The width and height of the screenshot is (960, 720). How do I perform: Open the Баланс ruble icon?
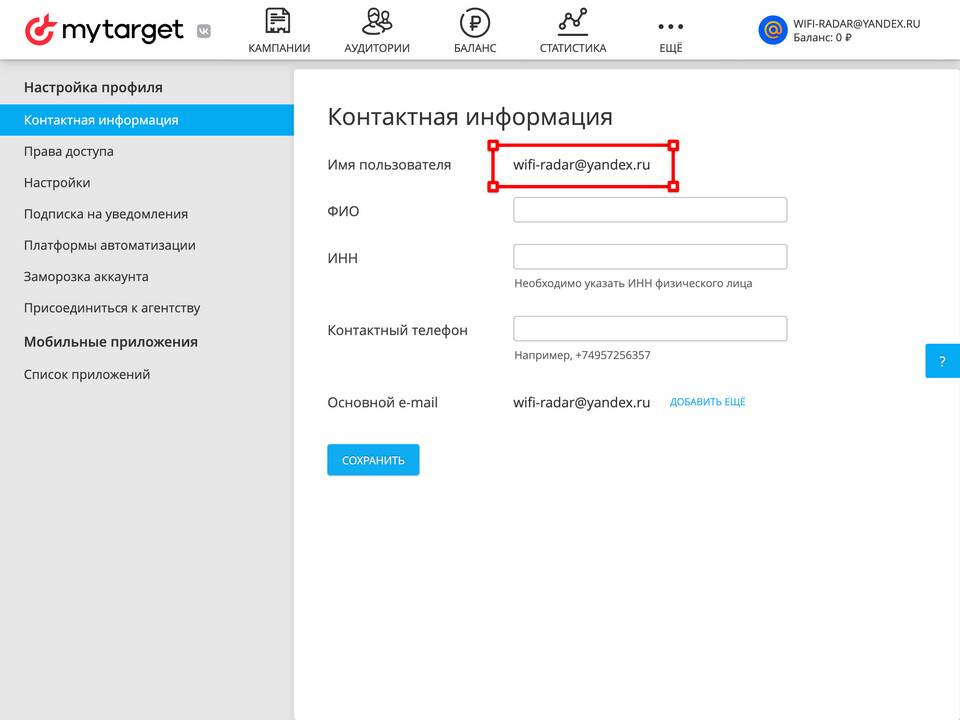(474, 23)
